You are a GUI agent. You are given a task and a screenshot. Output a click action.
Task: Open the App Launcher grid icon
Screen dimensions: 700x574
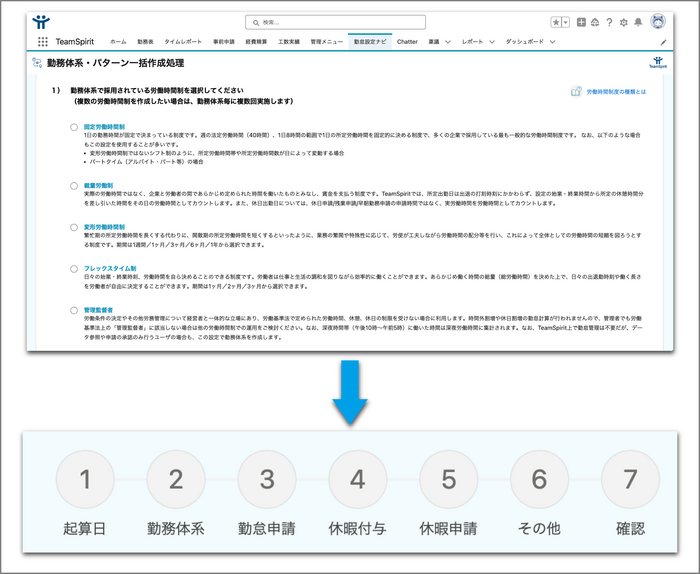pos(43,42)
